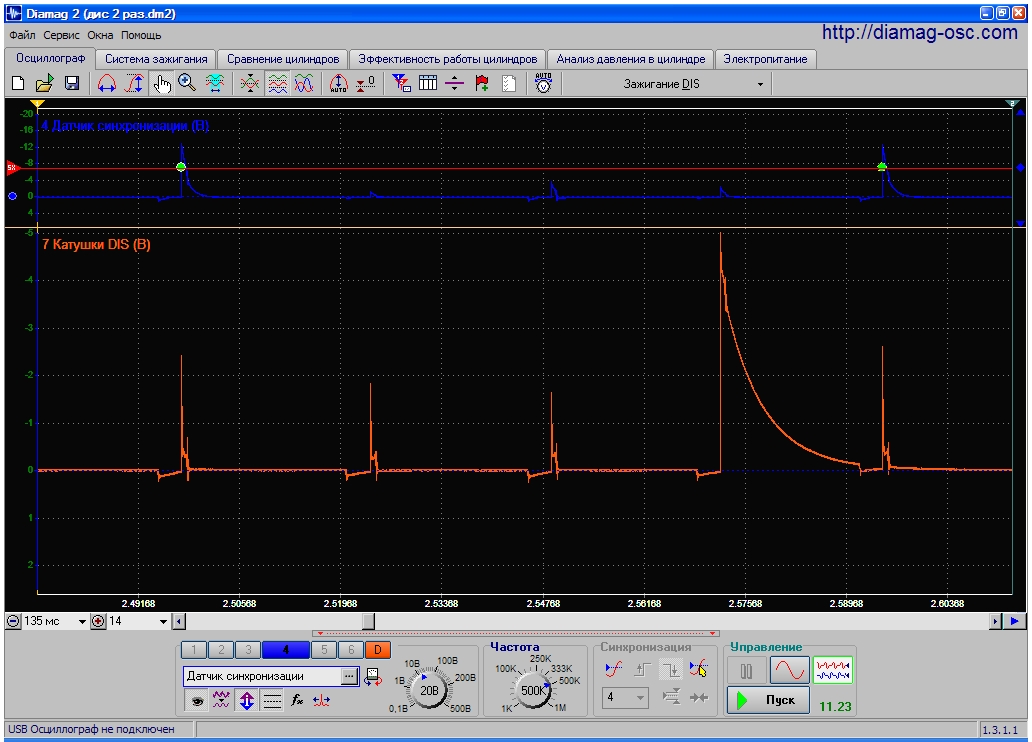Open sensor list via ellipsis button
This screenshot has height=742, width=1032.
[x=349, y=676]
